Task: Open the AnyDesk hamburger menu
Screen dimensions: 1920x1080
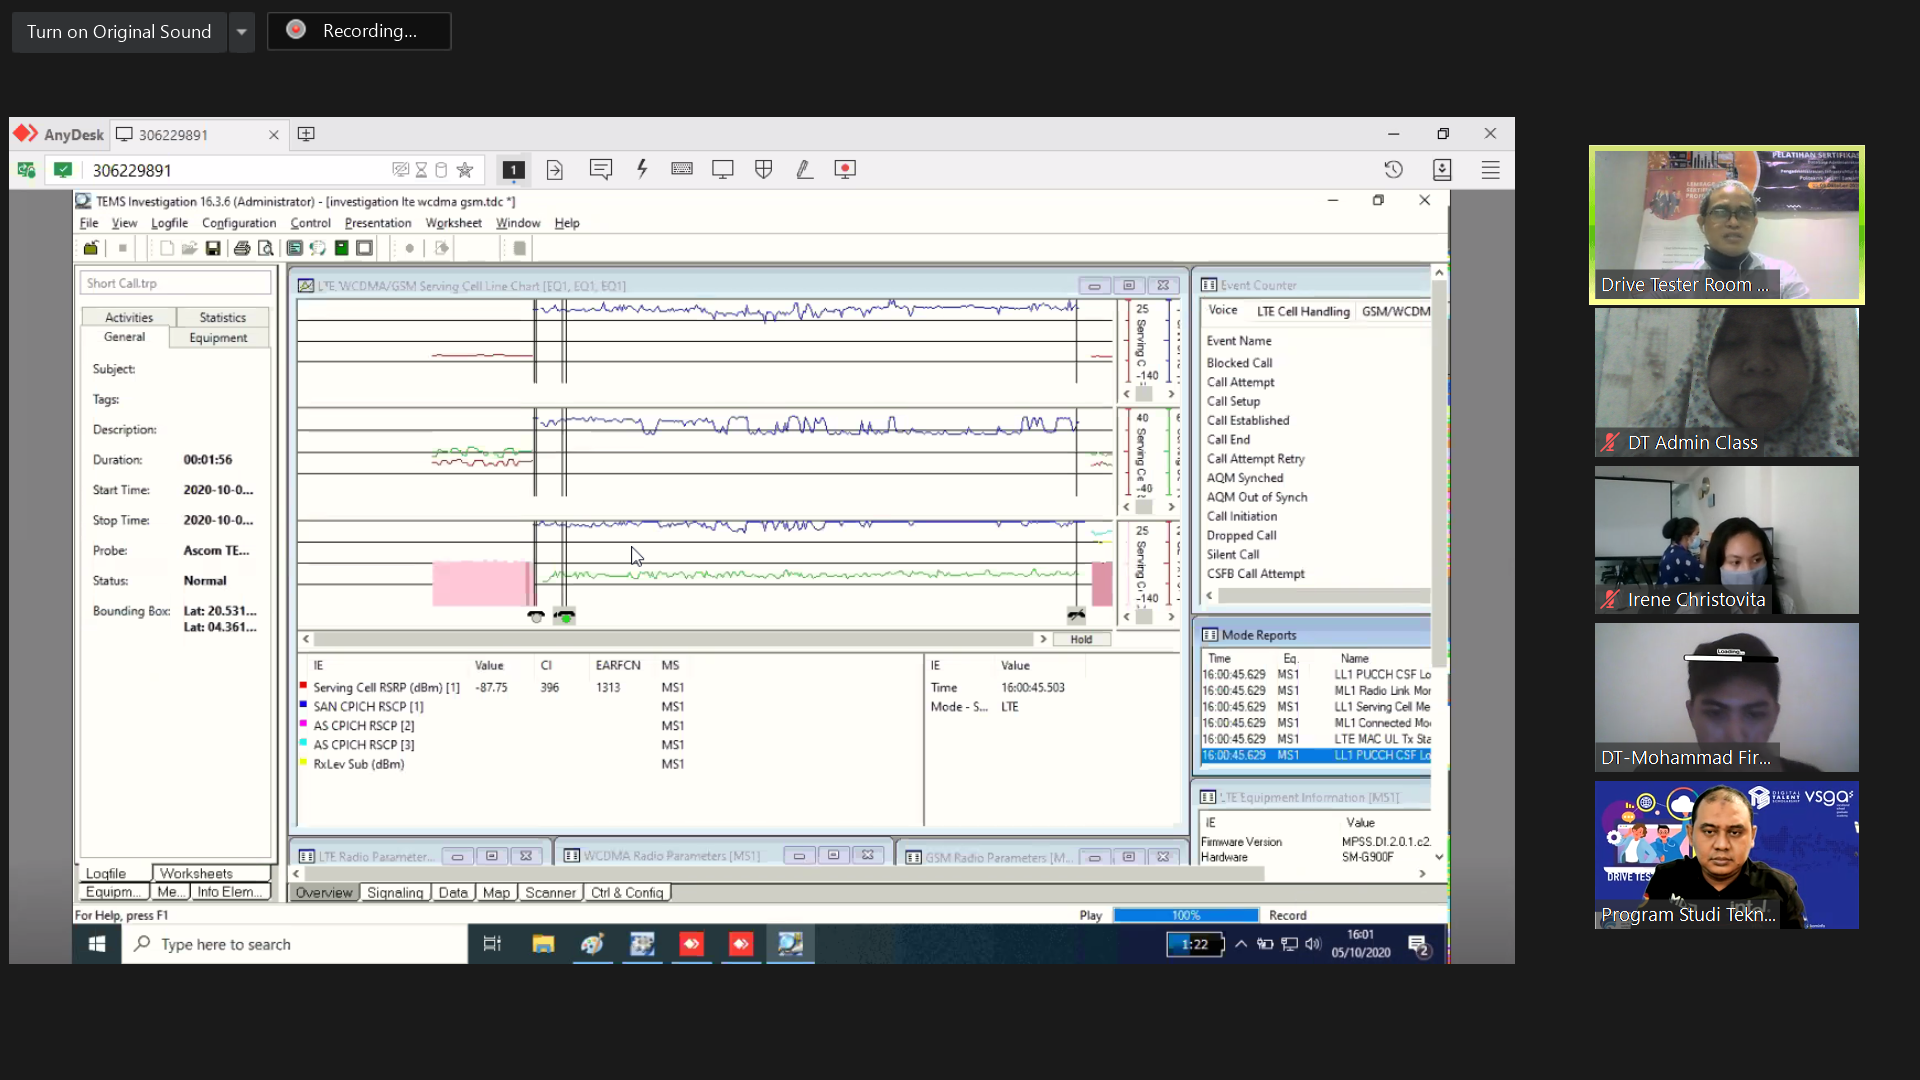Action: pos(1490,169)
